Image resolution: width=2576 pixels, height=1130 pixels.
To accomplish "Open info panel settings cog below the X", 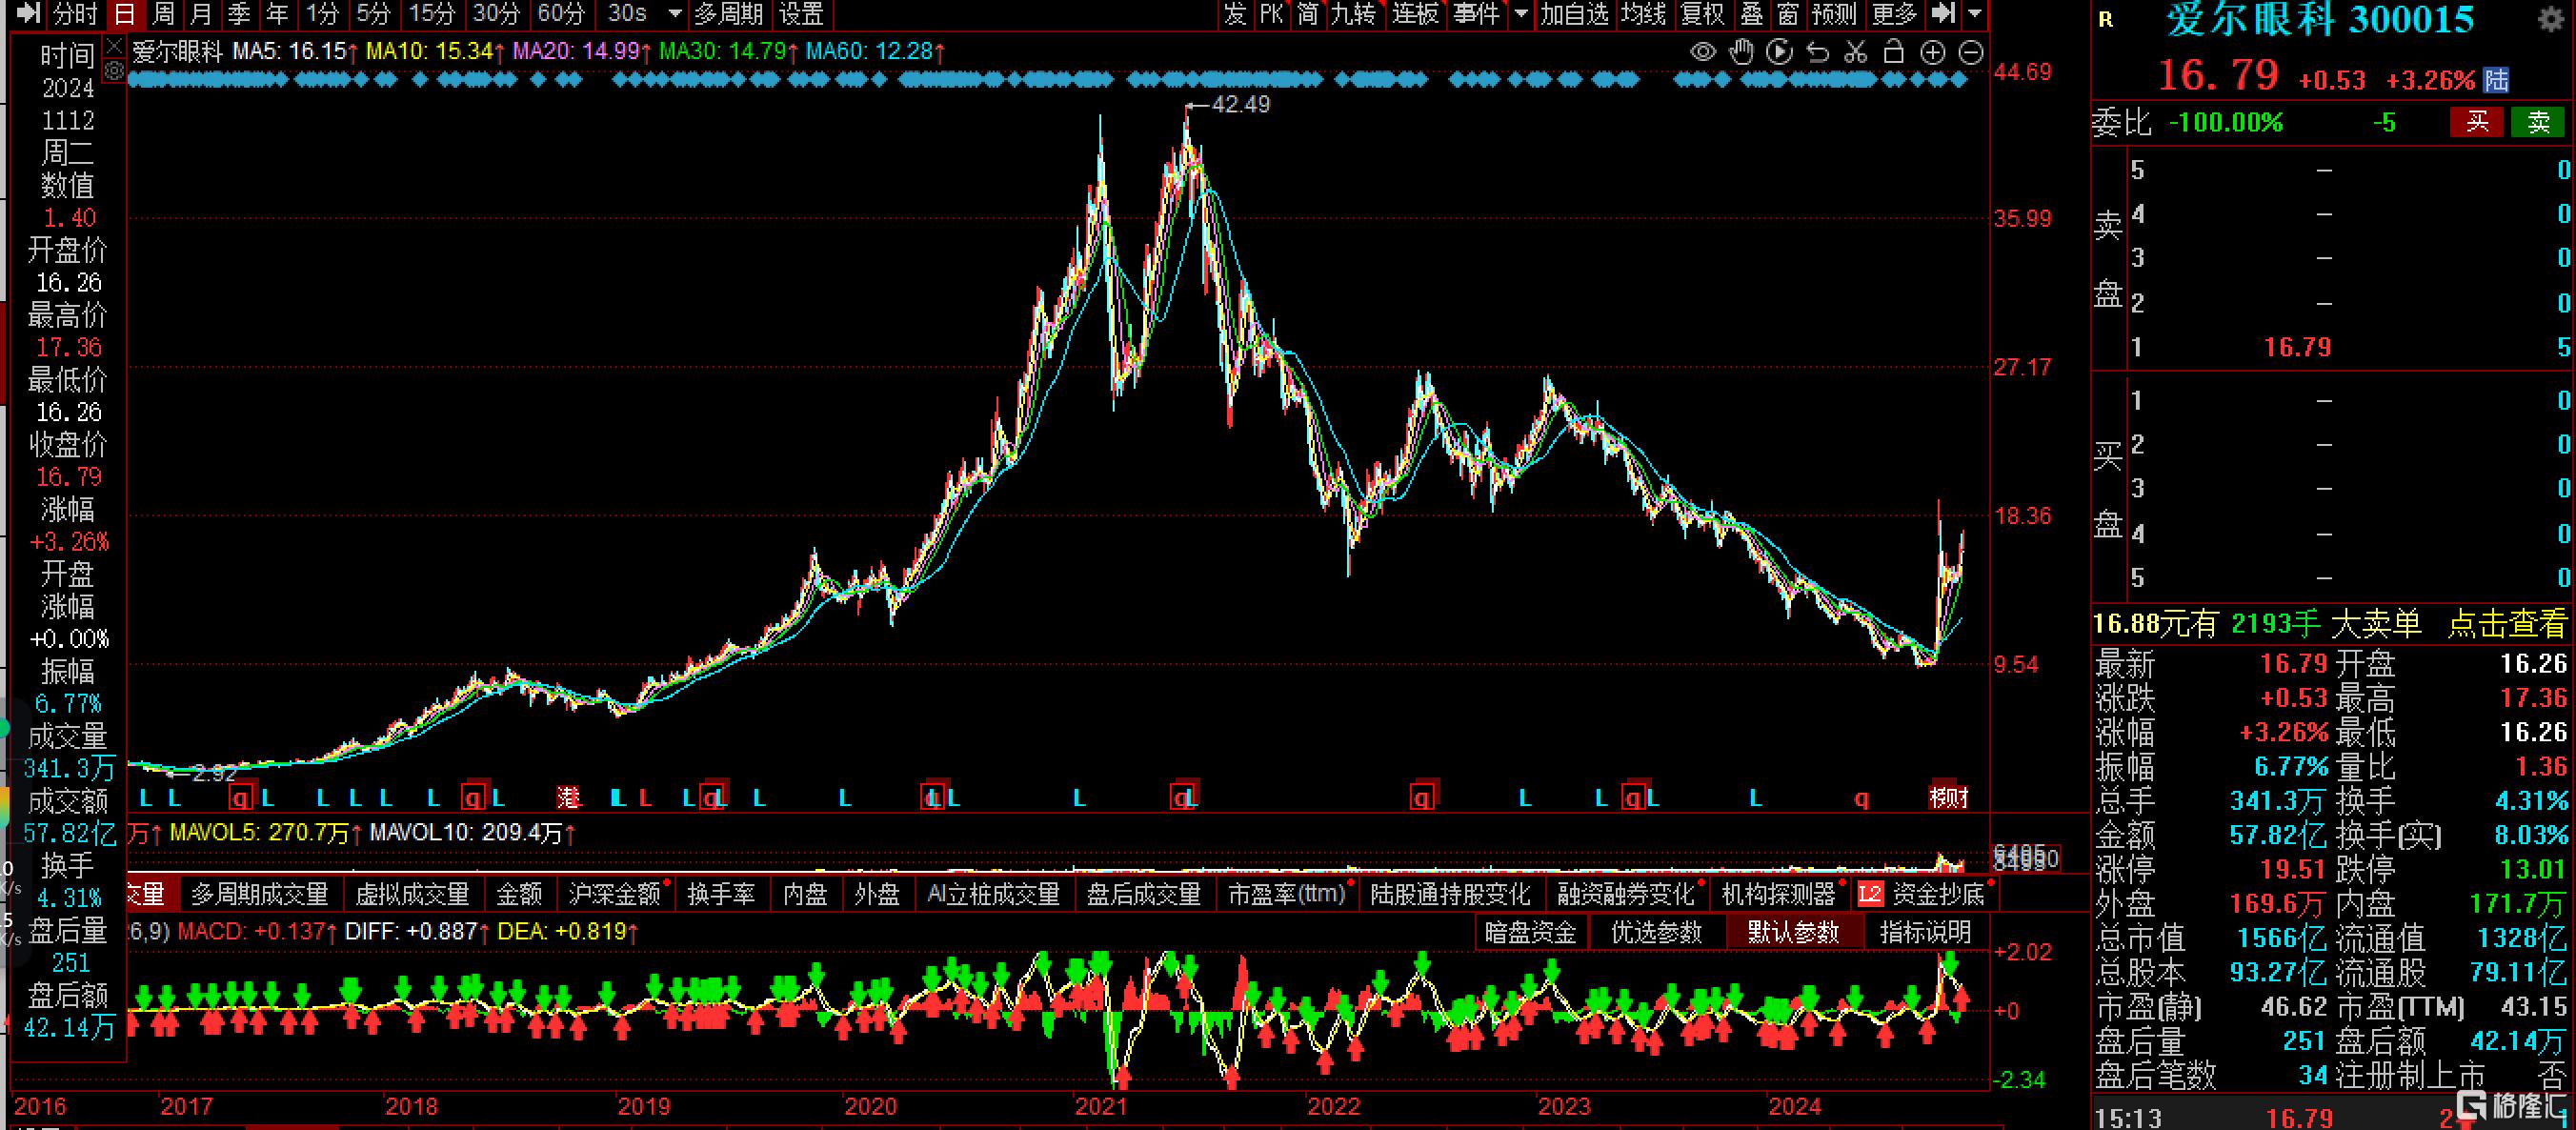I will 115,71.
